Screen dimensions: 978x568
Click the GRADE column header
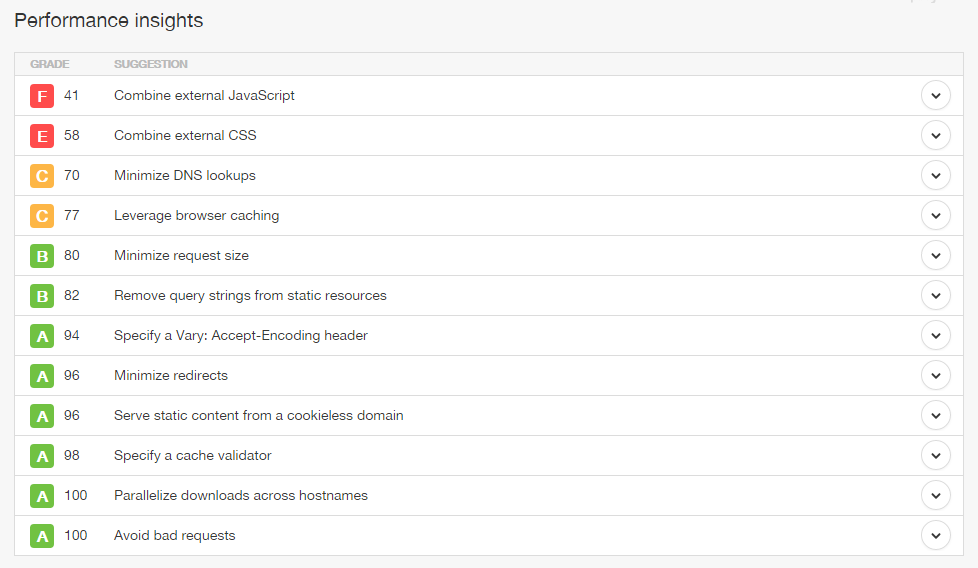[50, 64]
